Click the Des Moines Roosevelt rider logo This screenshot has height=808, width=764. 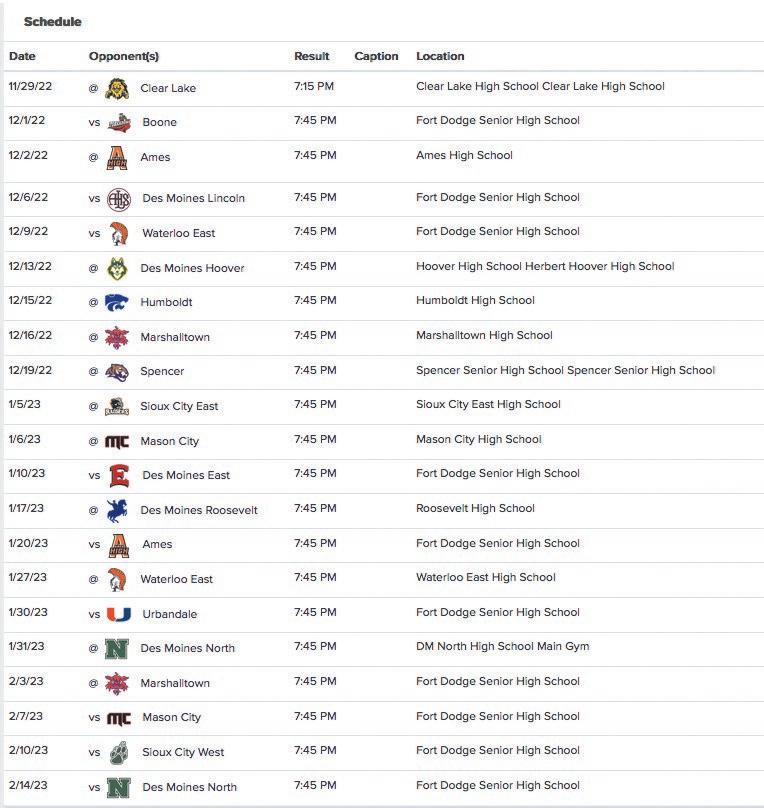coord(117,510)
